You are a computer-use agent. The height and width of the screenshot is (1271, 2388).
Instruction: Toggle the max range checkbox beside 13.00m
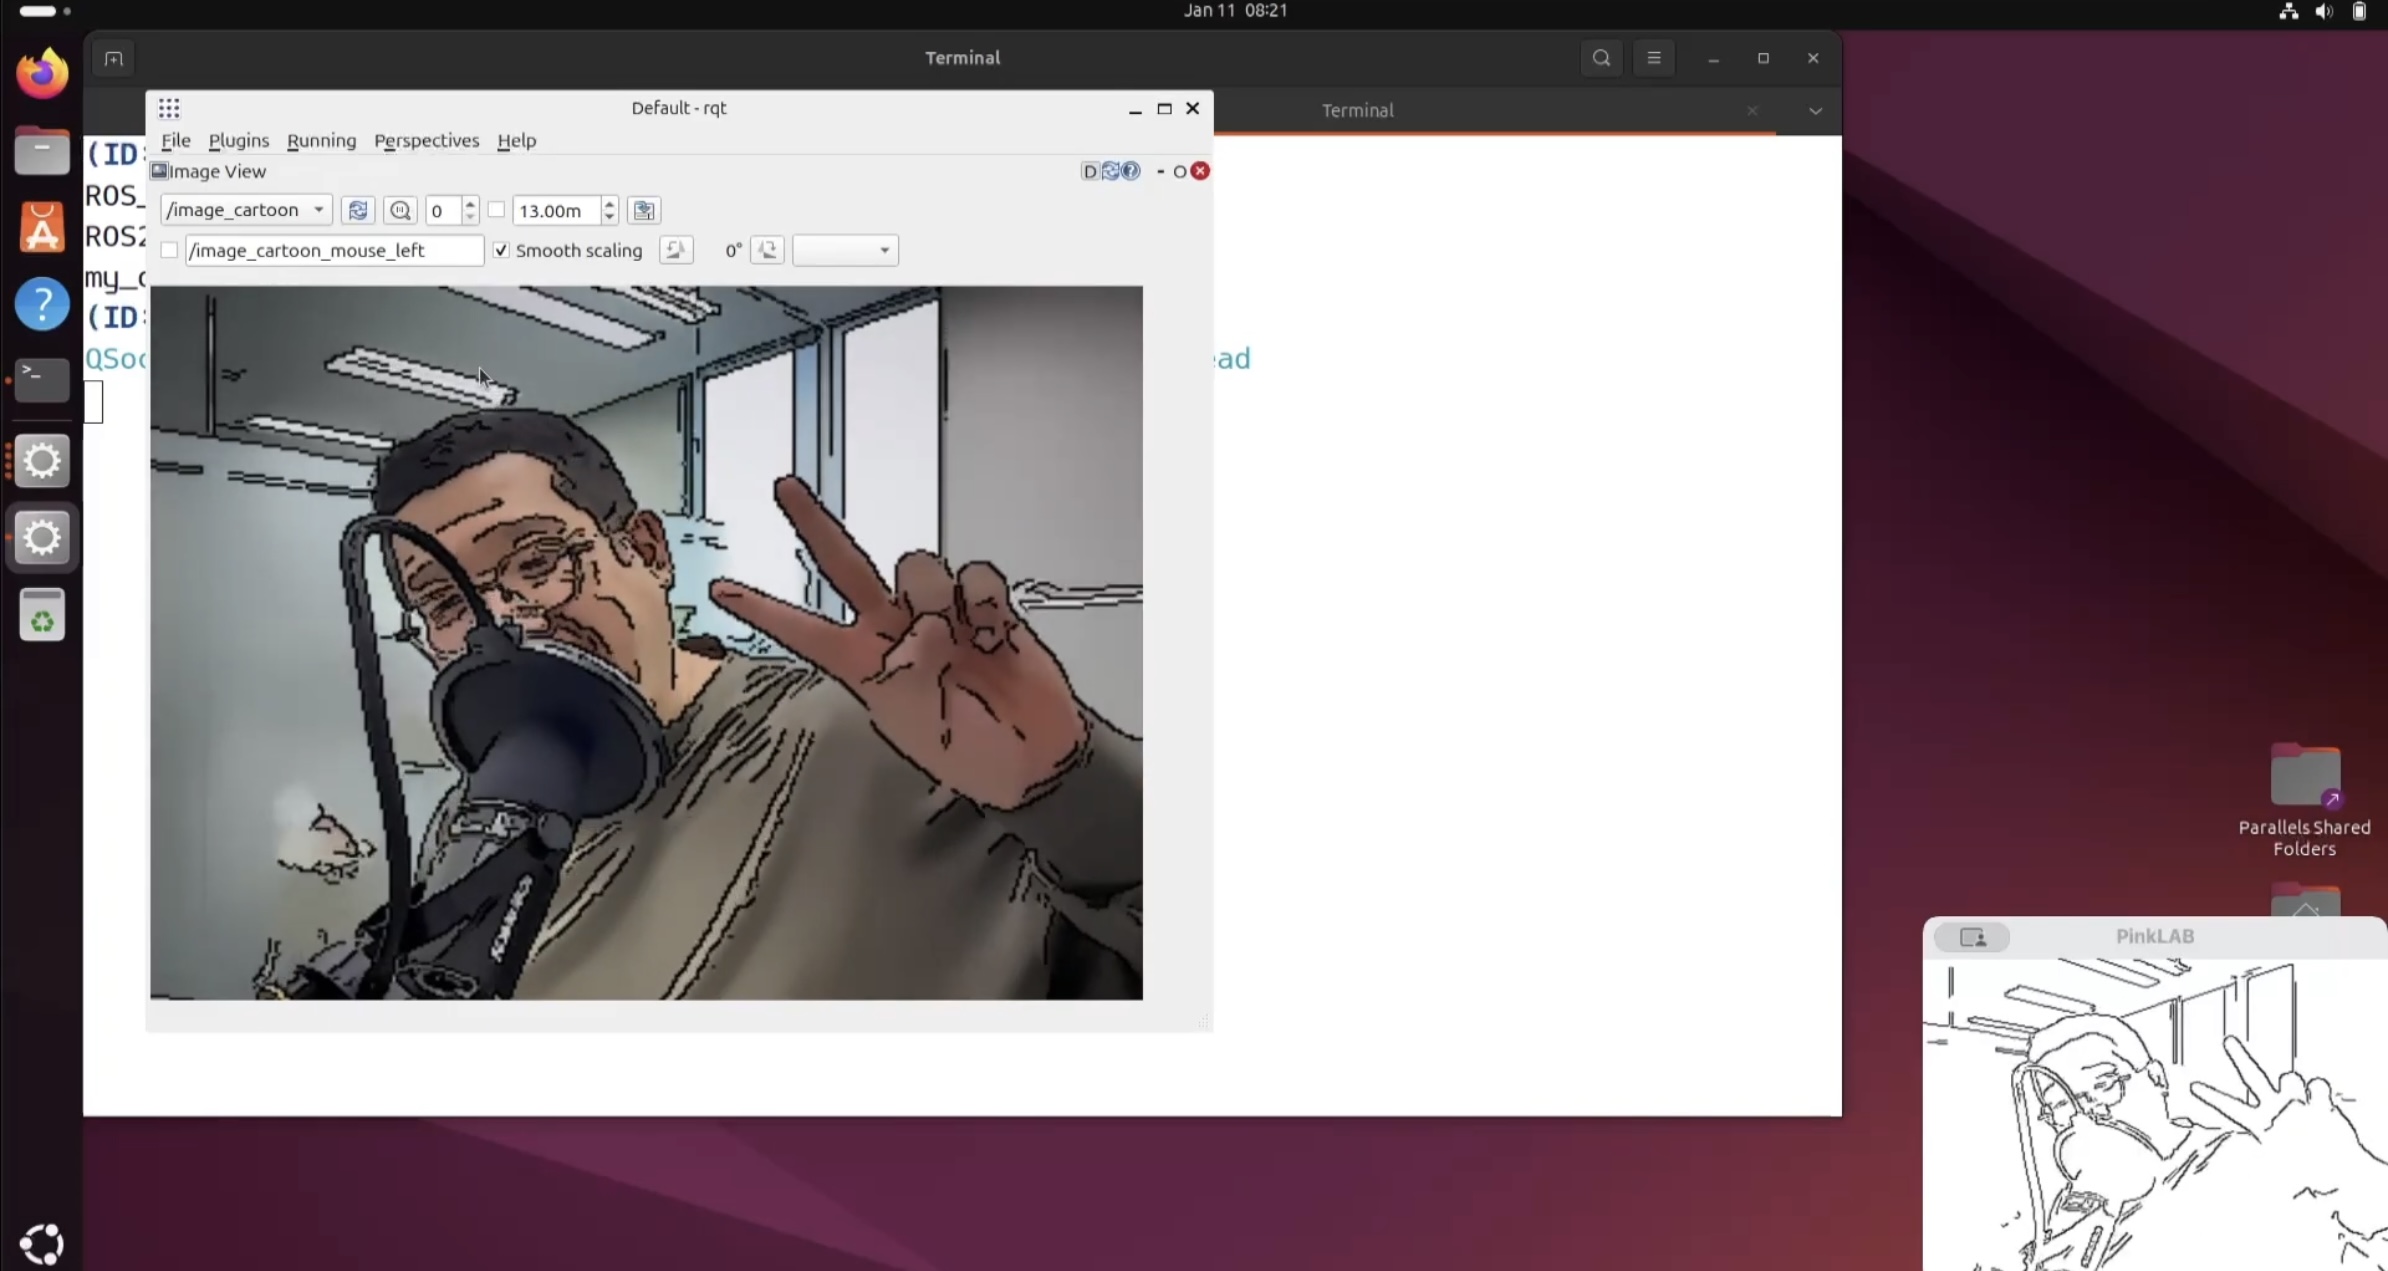coord(496,210)
